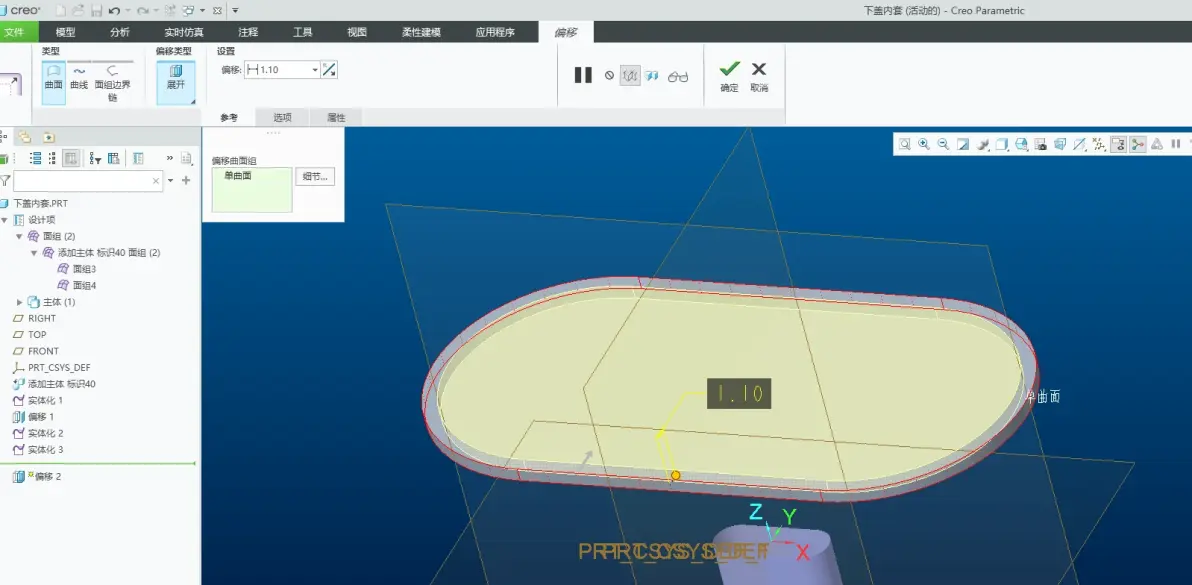1192x585 pixels.
Task: Collapse the 面组 (2) tree node
Action: click(20, 236)
